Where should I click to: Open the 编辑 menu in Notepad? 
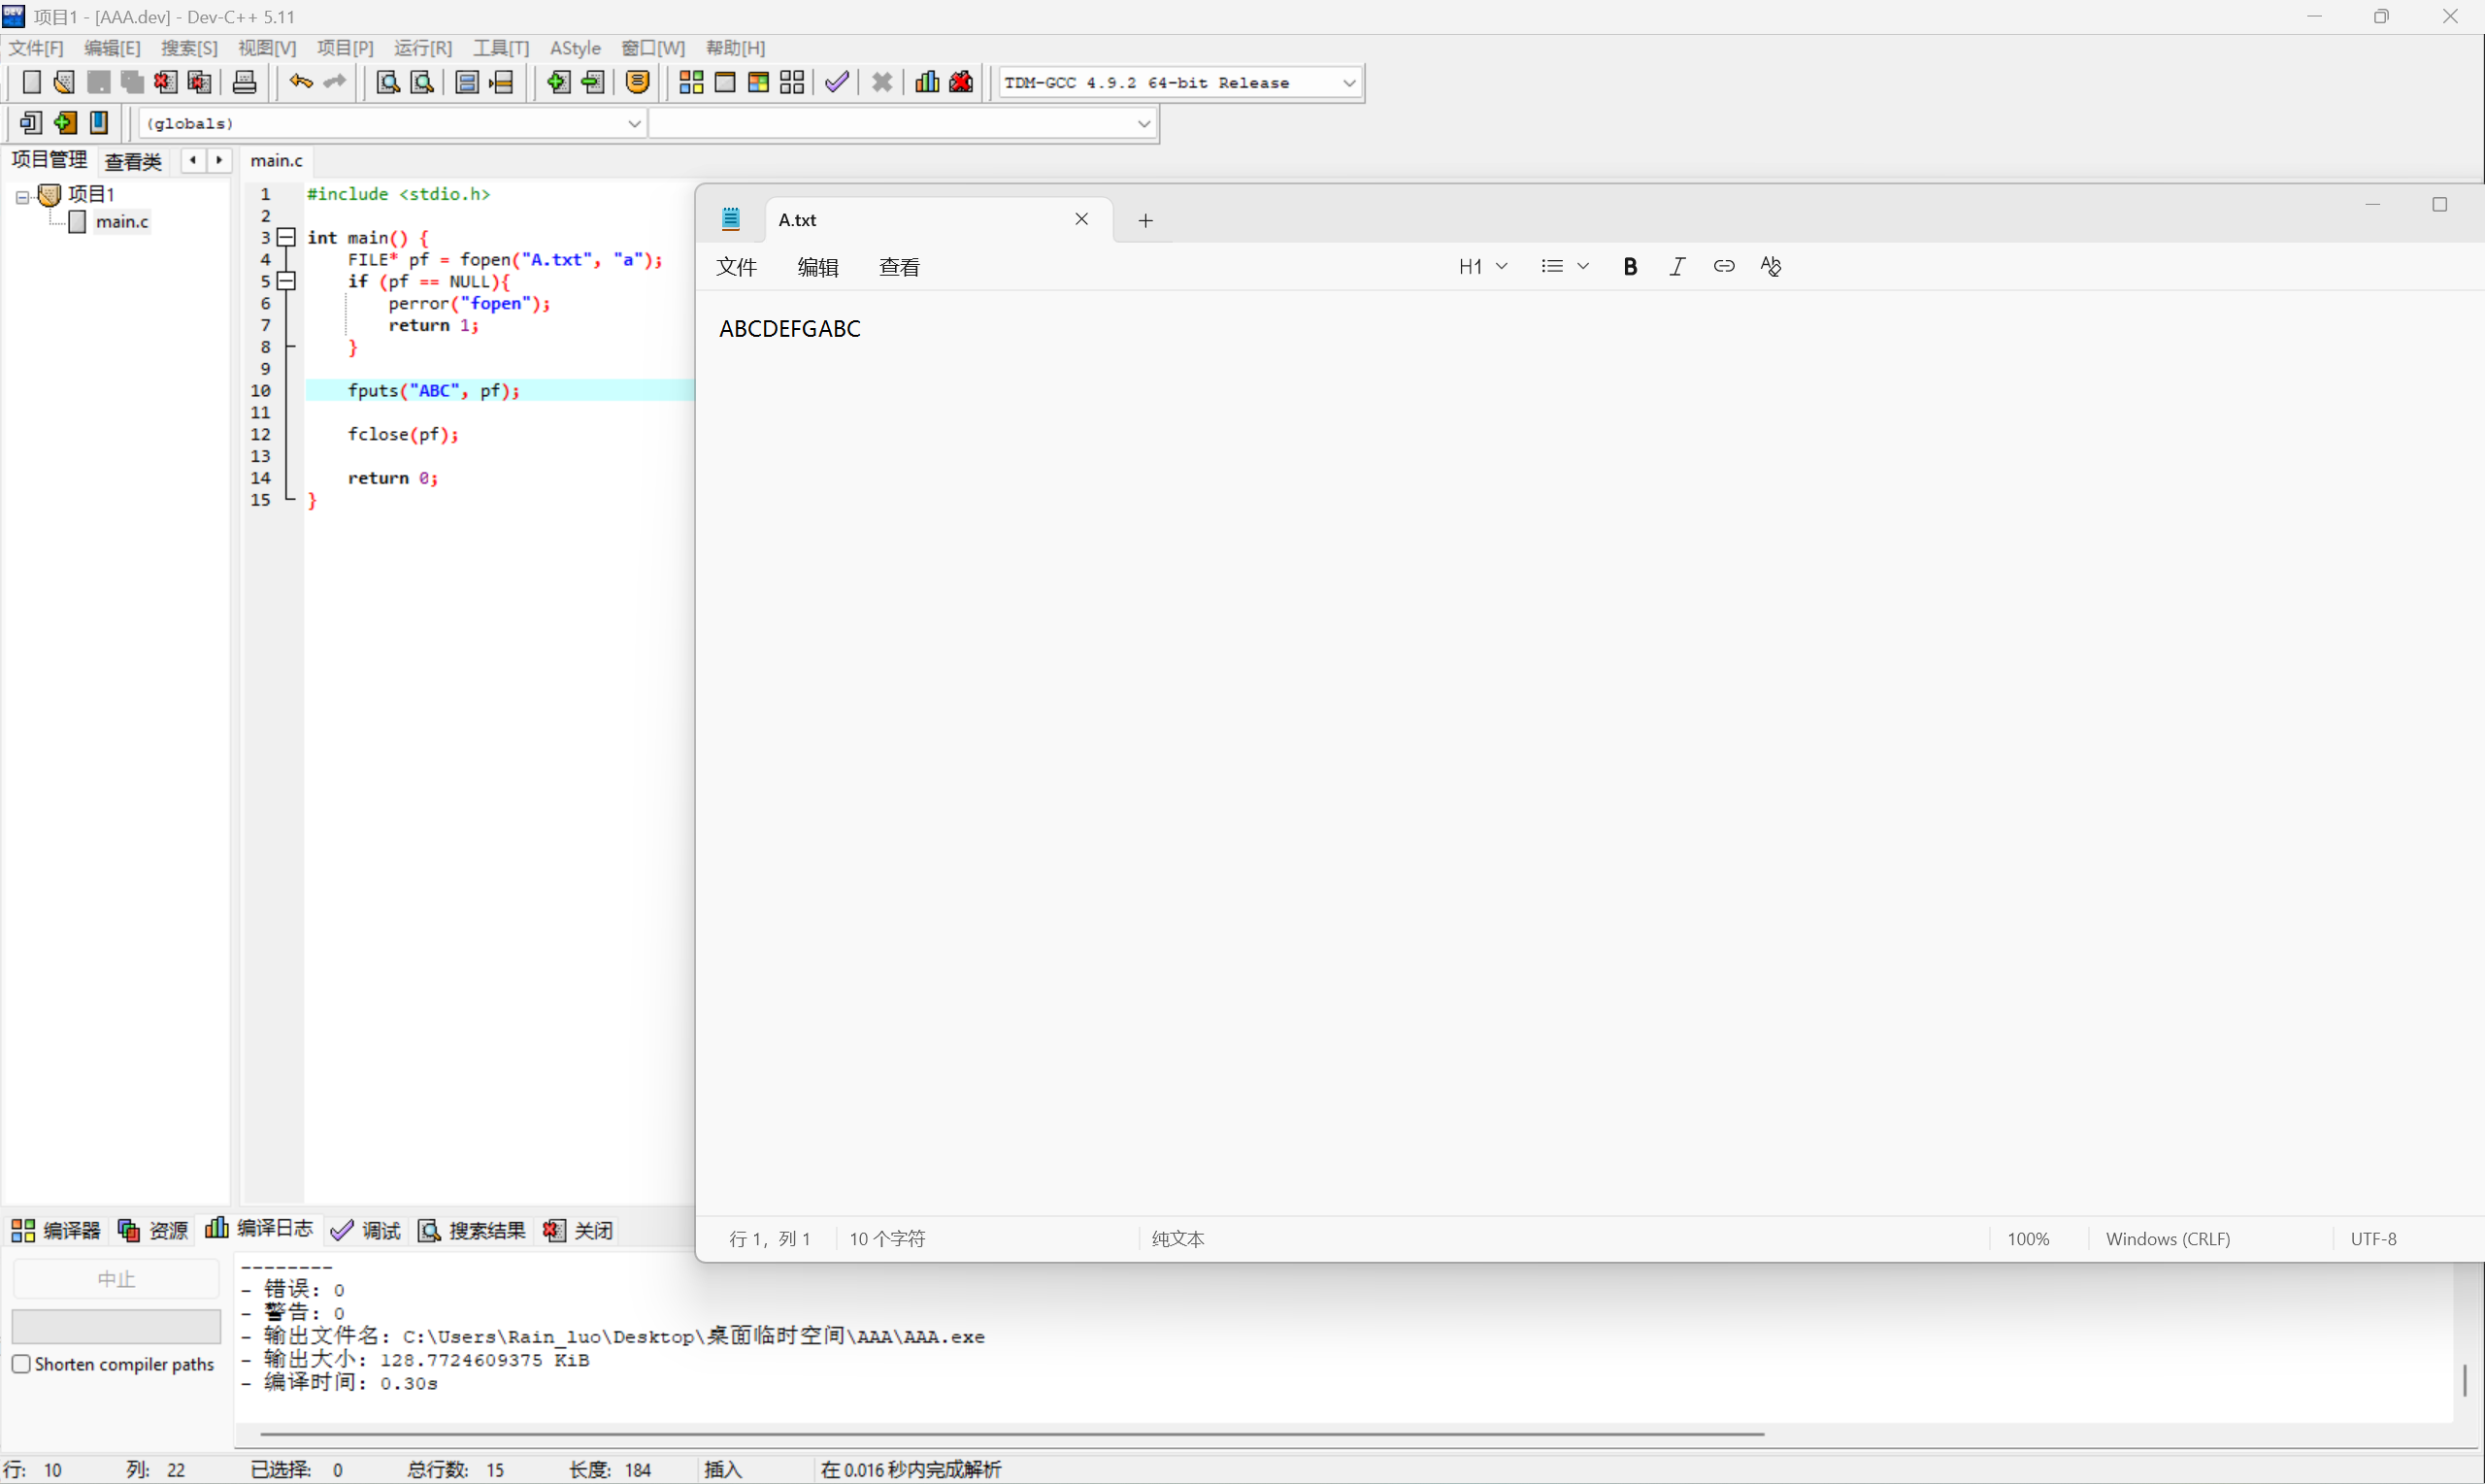(817, 267)
